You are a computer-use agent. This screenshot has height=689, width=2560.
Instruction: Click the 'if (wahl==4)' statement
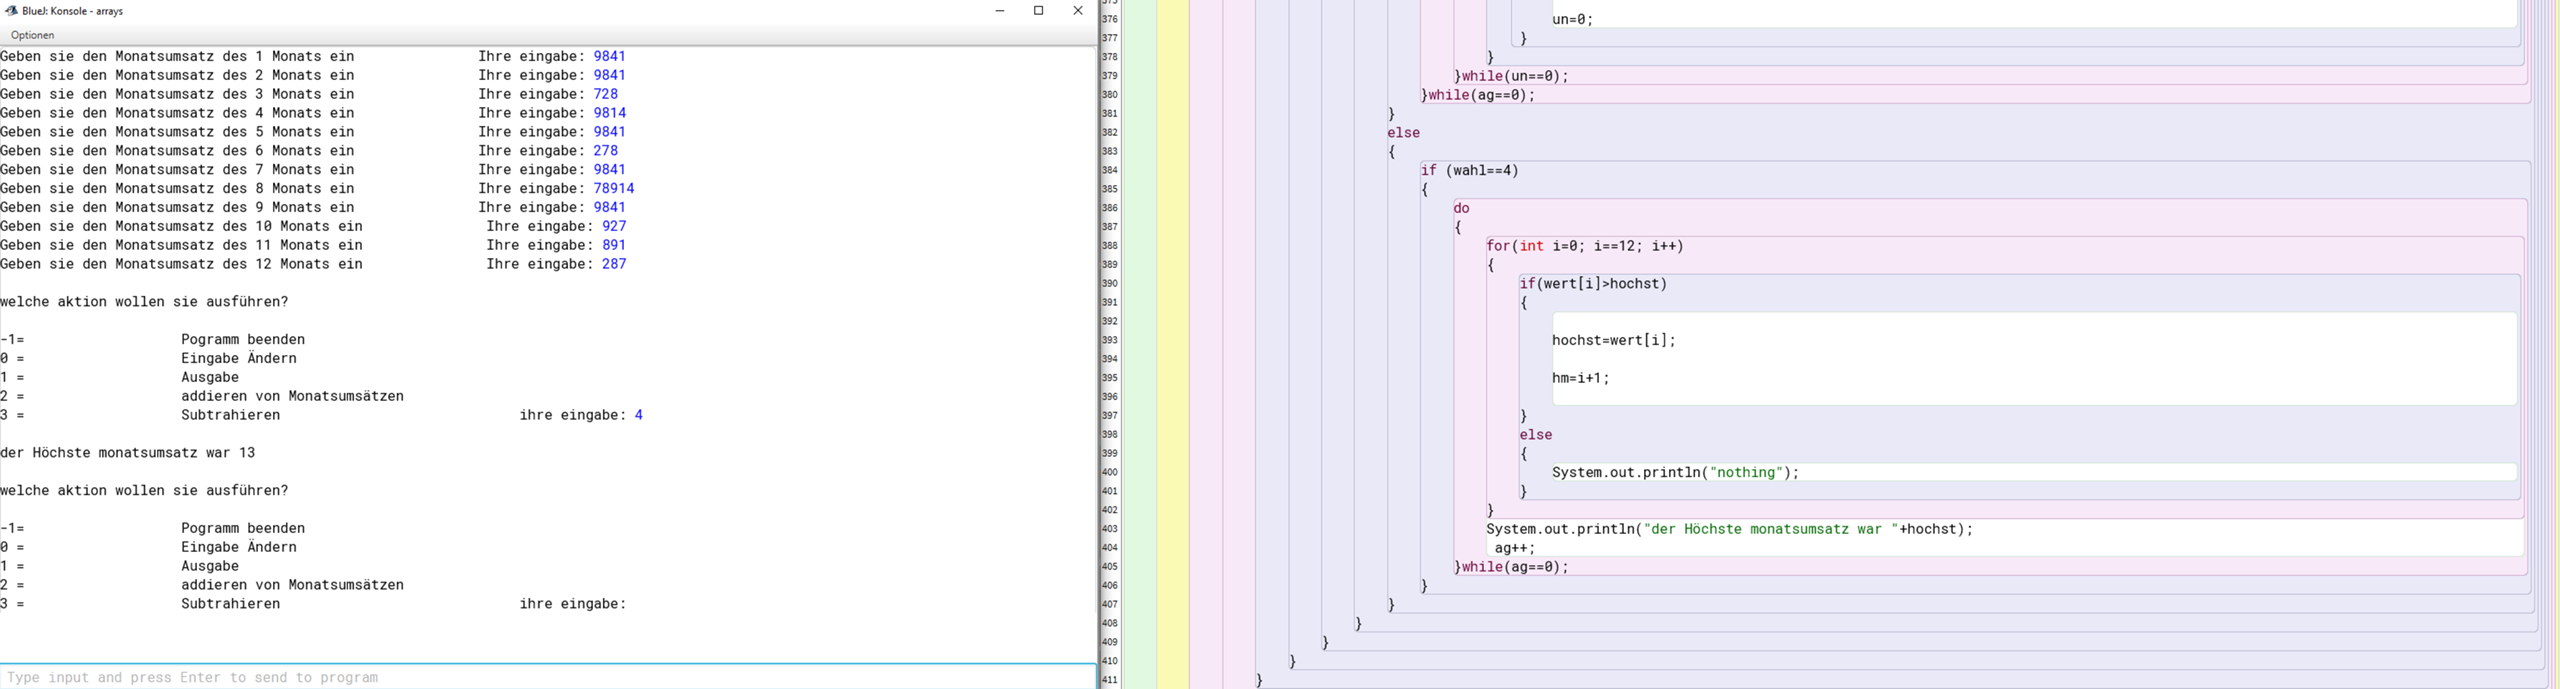(1470, 171)
